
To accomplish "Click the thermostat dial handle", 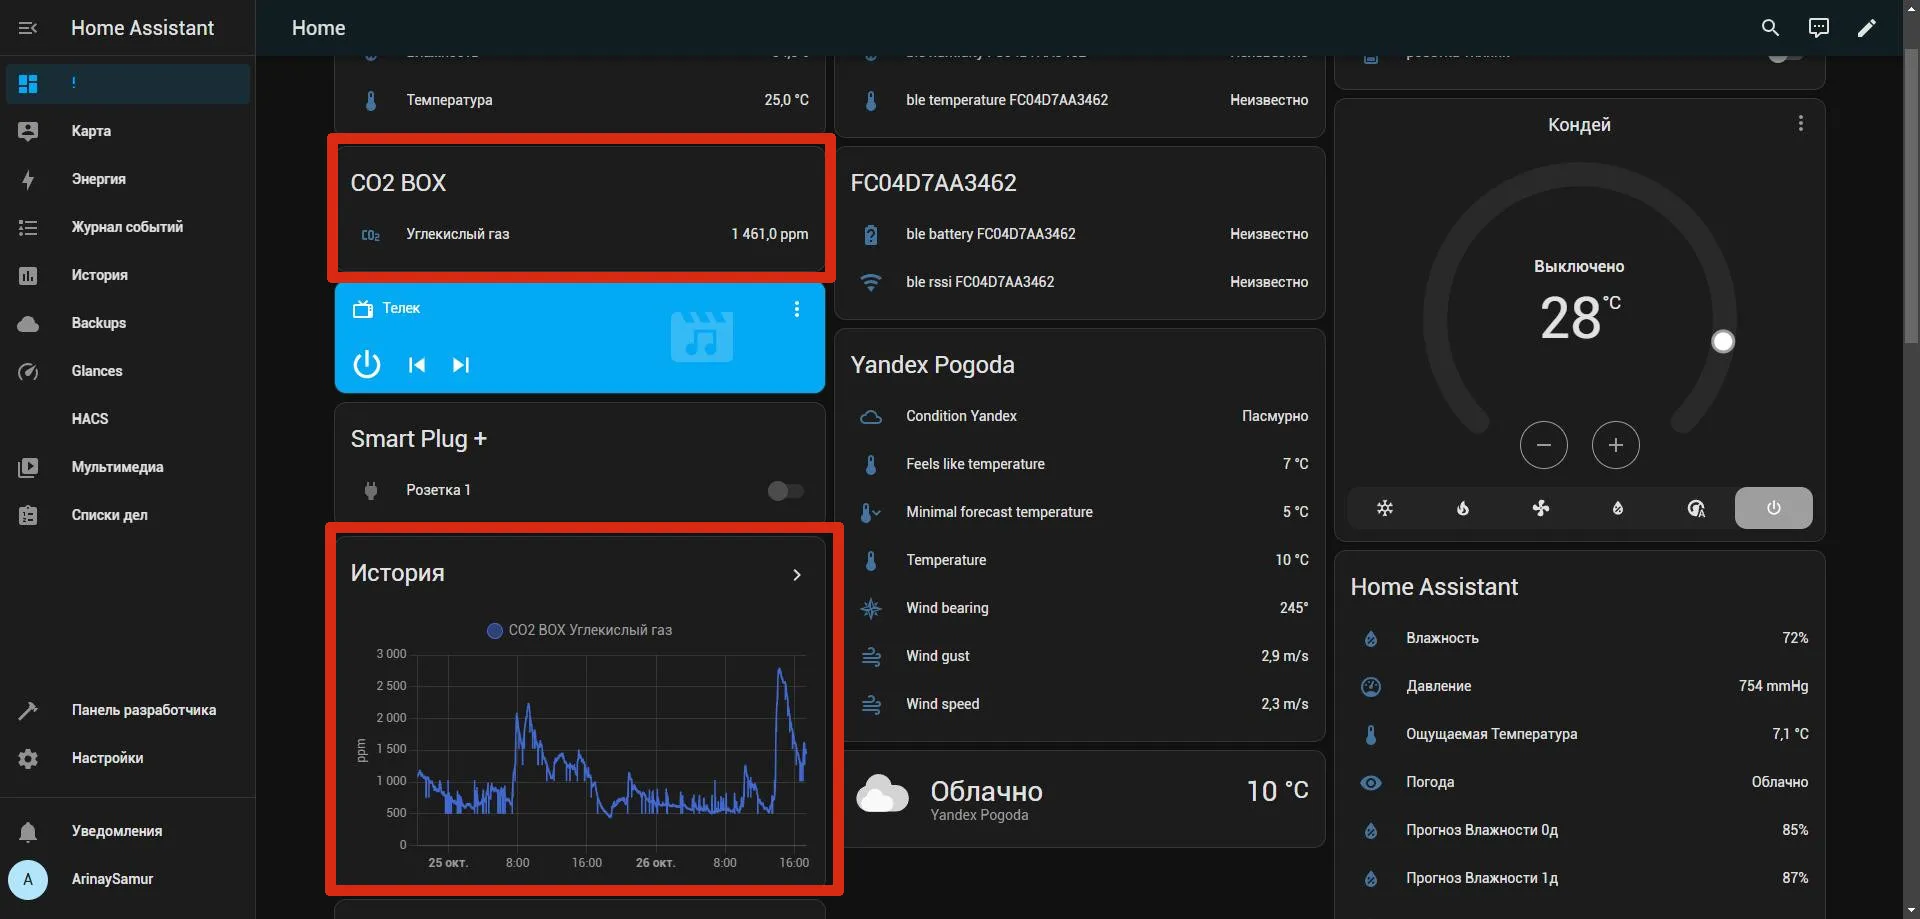I will tap(1723, 342).
